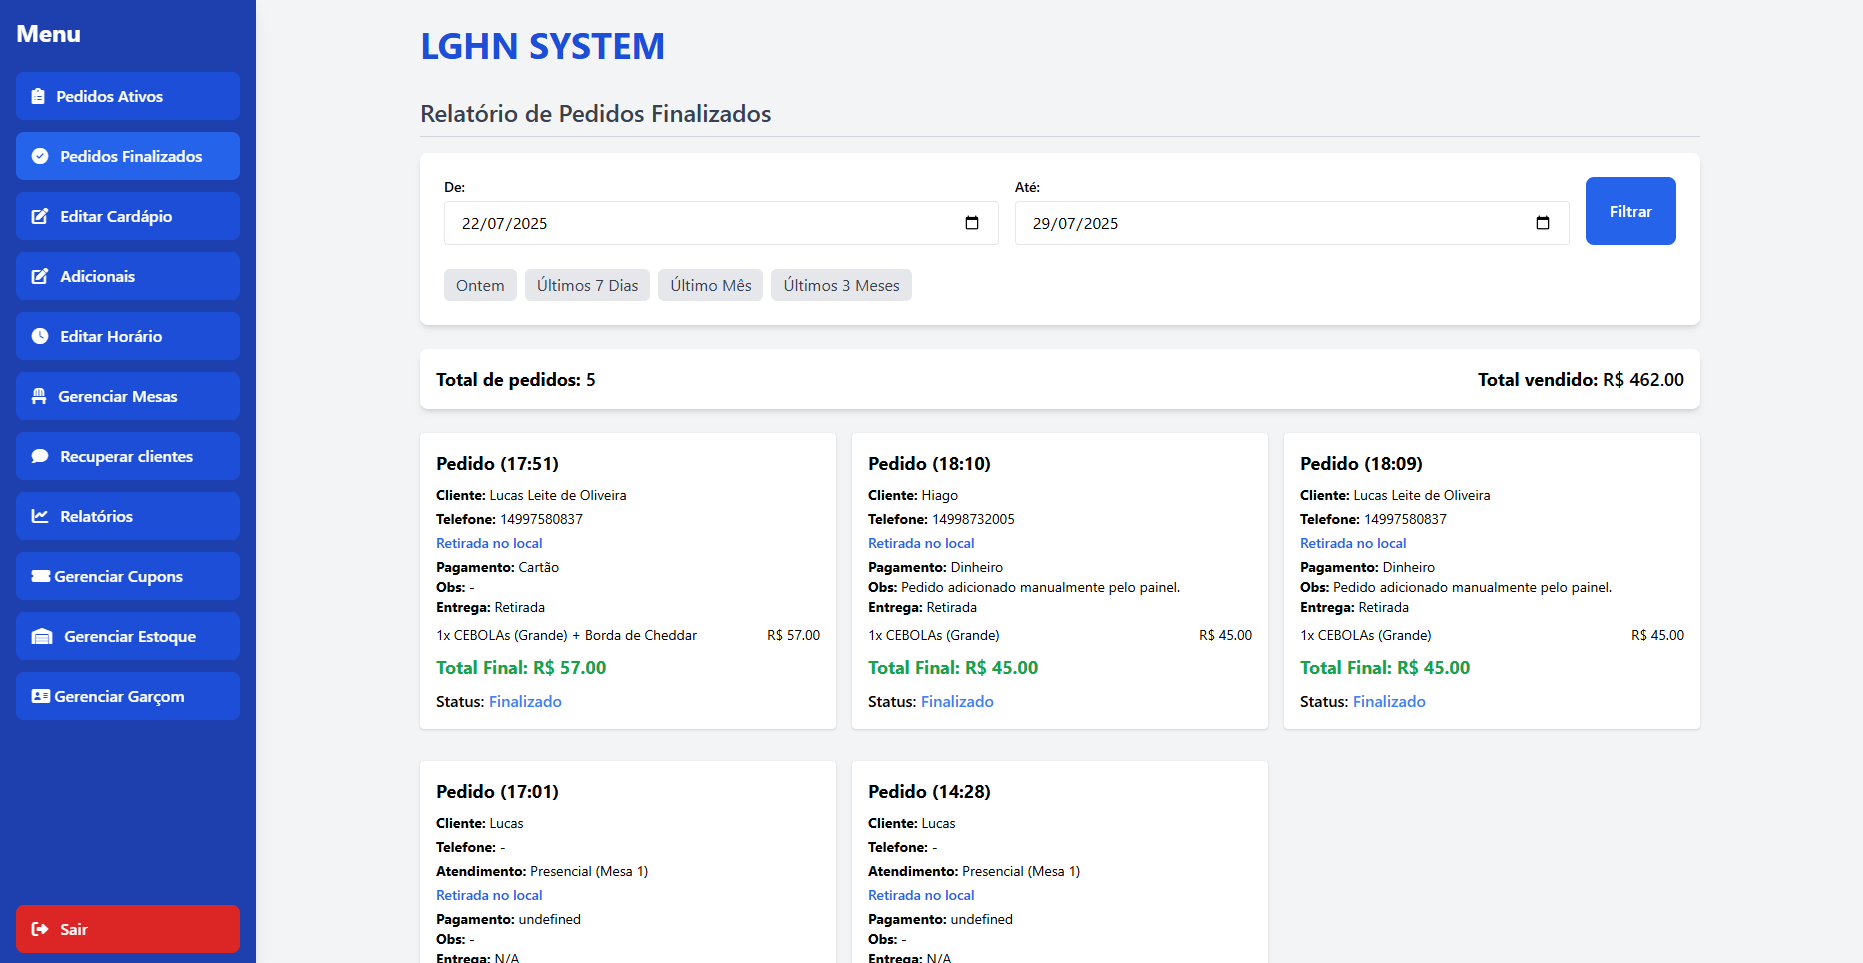
Task: Click the checkmark icon beside Pedidos Finalizados
Action: (x=40, y=156)
